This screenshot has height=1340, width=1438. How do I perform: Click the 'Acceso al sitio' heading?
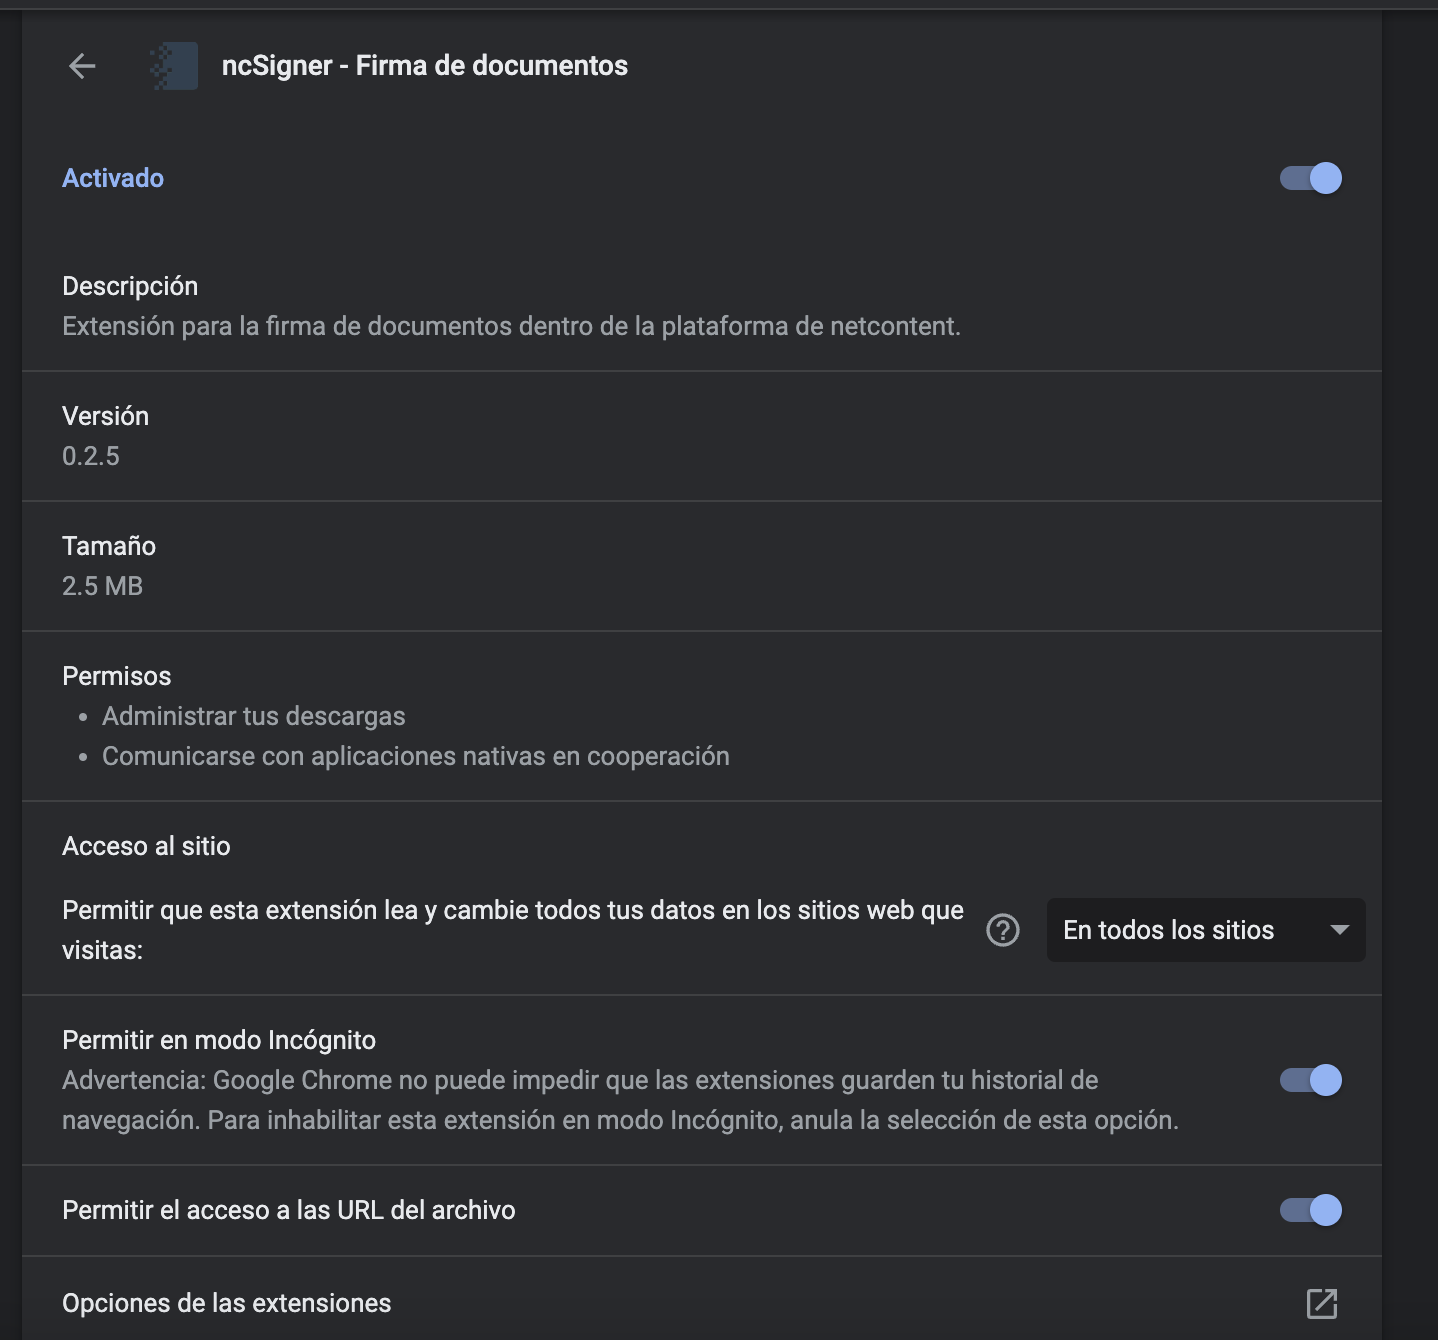146,846
